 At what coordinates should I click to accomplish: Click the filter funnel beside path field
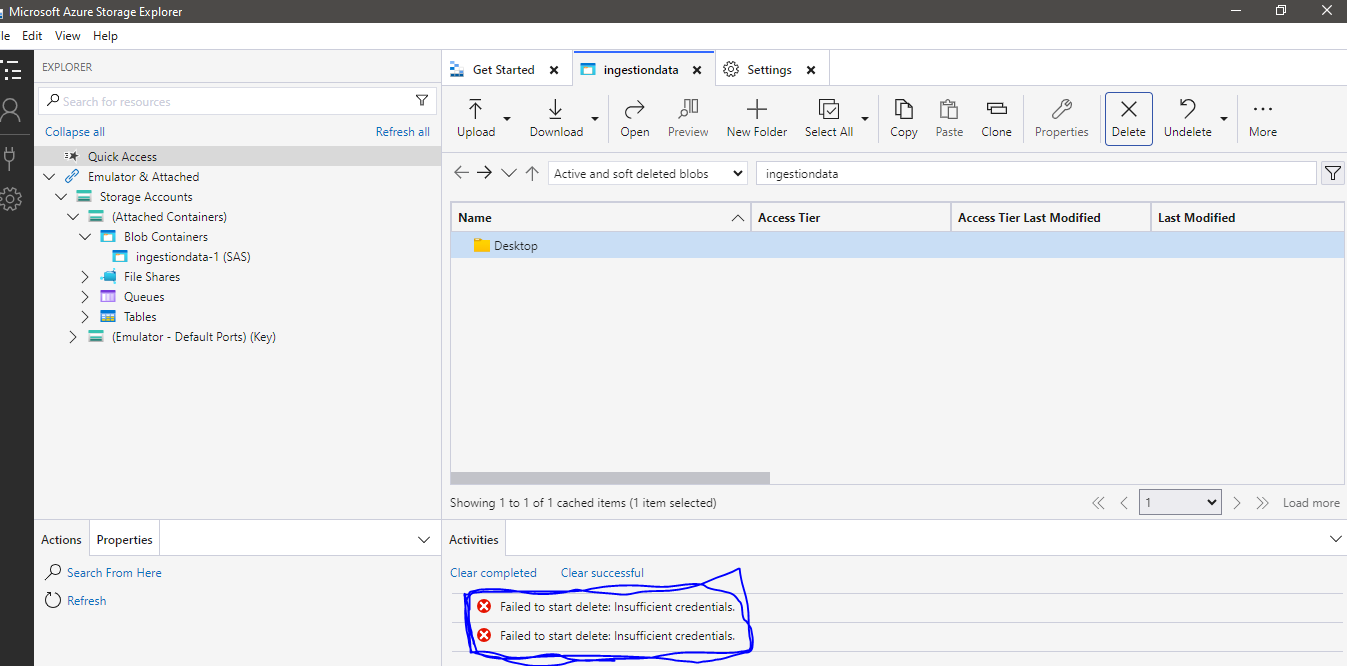coord(1332,173)
